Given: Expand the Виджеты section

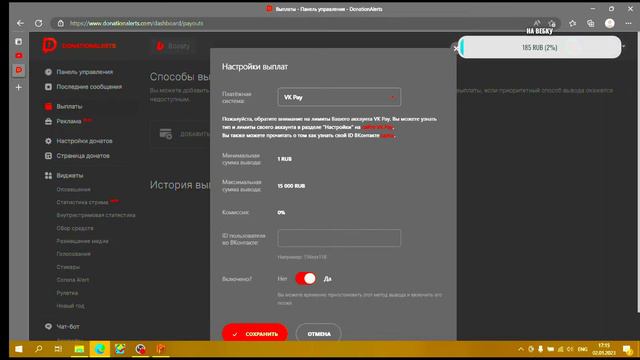Looking at the screenshot, I should [x=69, y=175].
